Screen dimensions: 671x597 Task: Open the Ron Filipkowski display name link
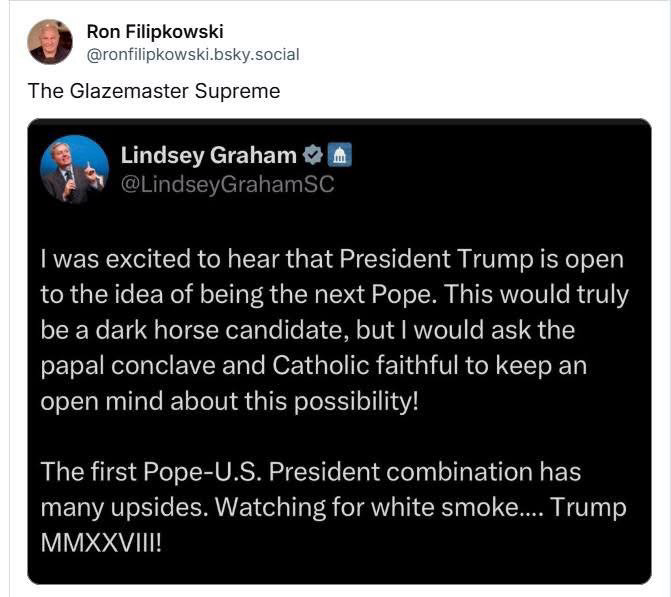coord(155,32)
